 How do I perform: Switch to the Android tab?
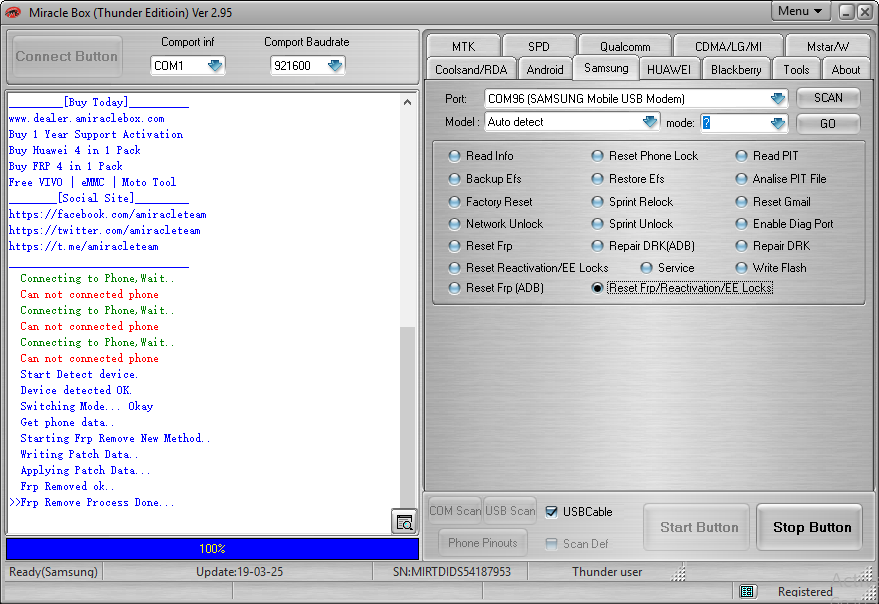click(x=545, y=70)
